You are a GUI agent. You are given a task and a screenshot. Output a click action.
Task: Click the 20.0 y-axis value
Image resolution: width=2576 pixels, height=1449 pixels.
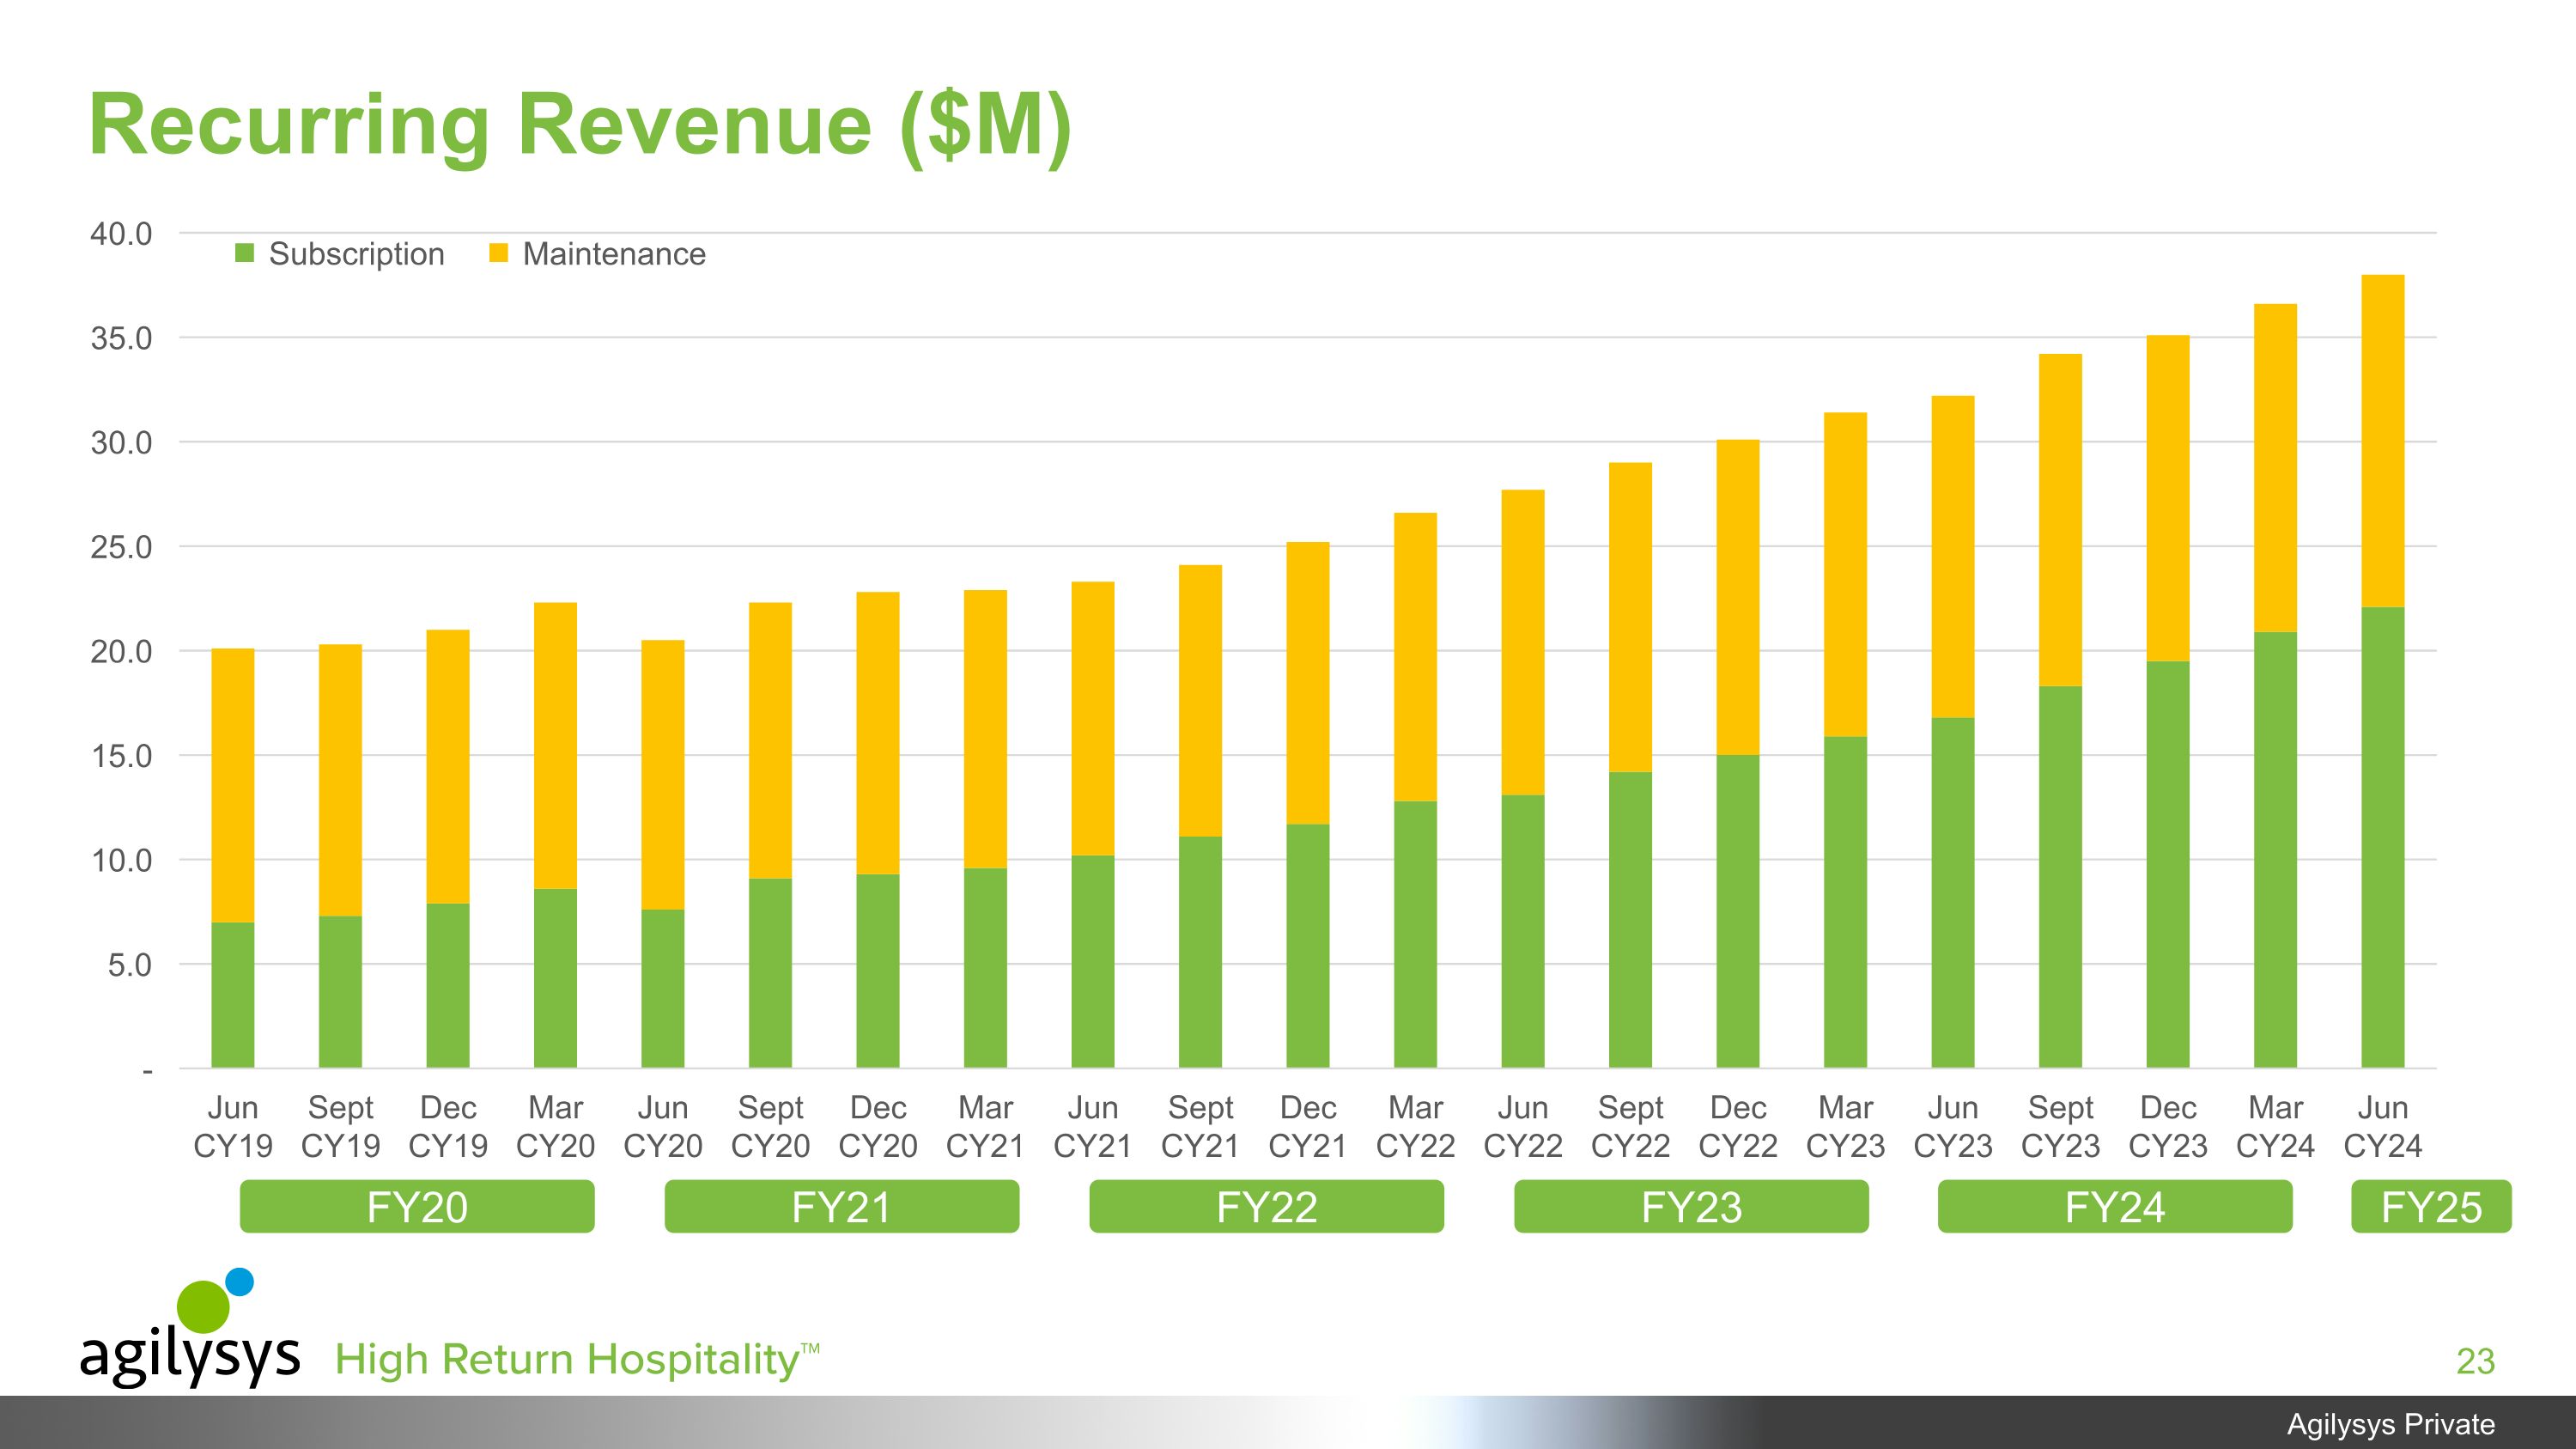click(x=121, y=652)
